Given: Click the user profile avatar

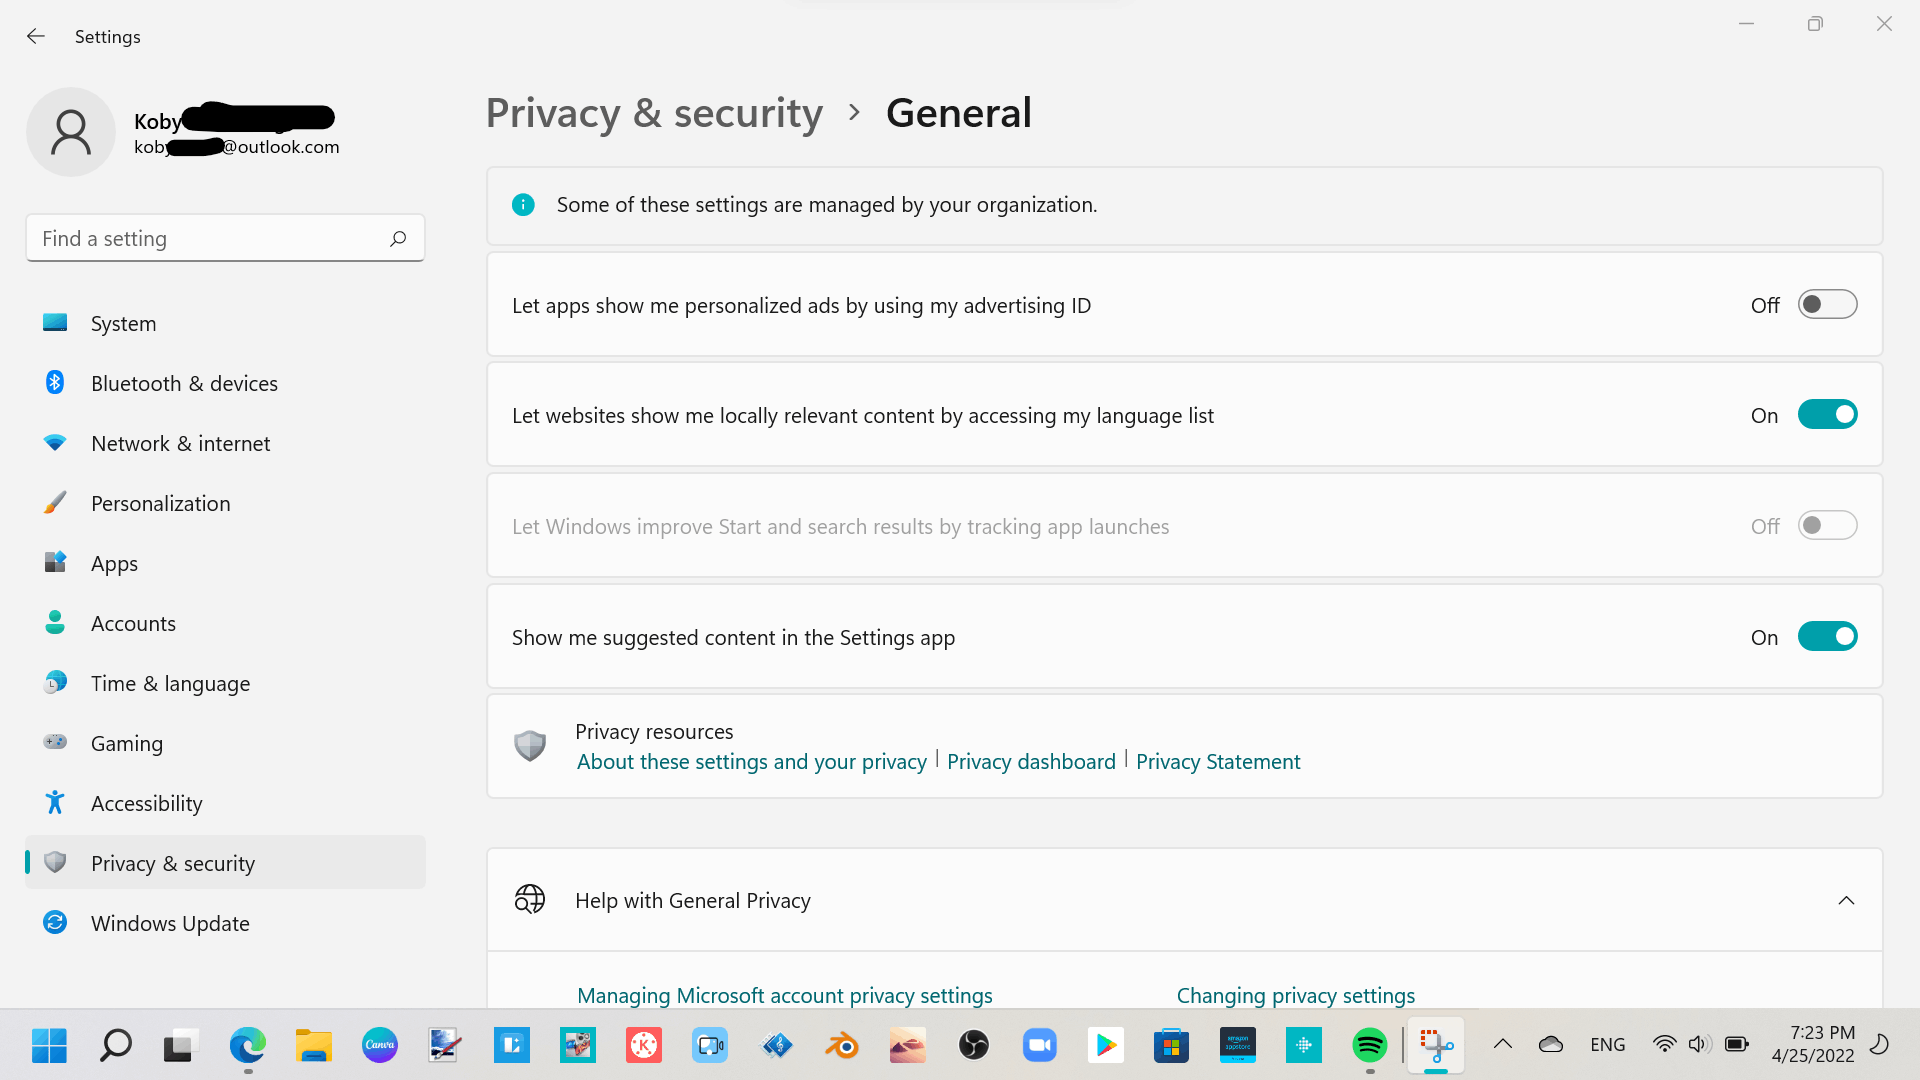Looking at the screenshot, I should [x=71, y=132].
